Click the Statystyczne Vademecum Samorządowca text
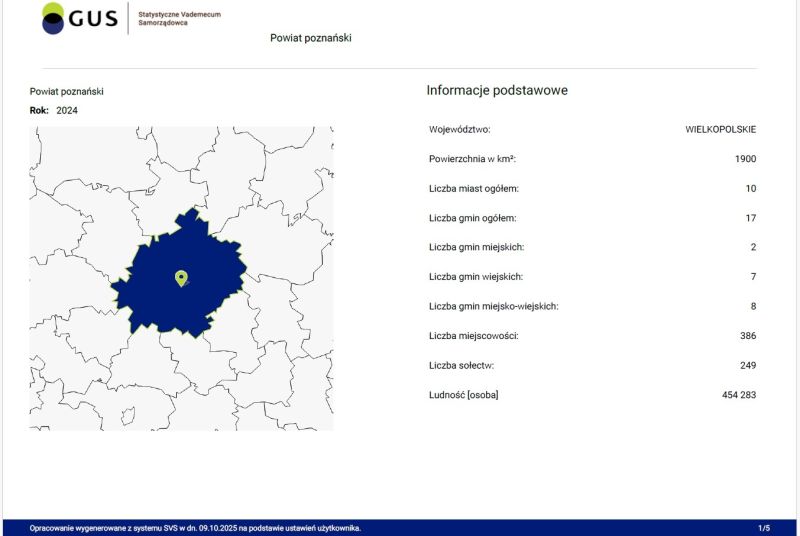This screenshot has height=536, width=800. (x=179, y=18)
